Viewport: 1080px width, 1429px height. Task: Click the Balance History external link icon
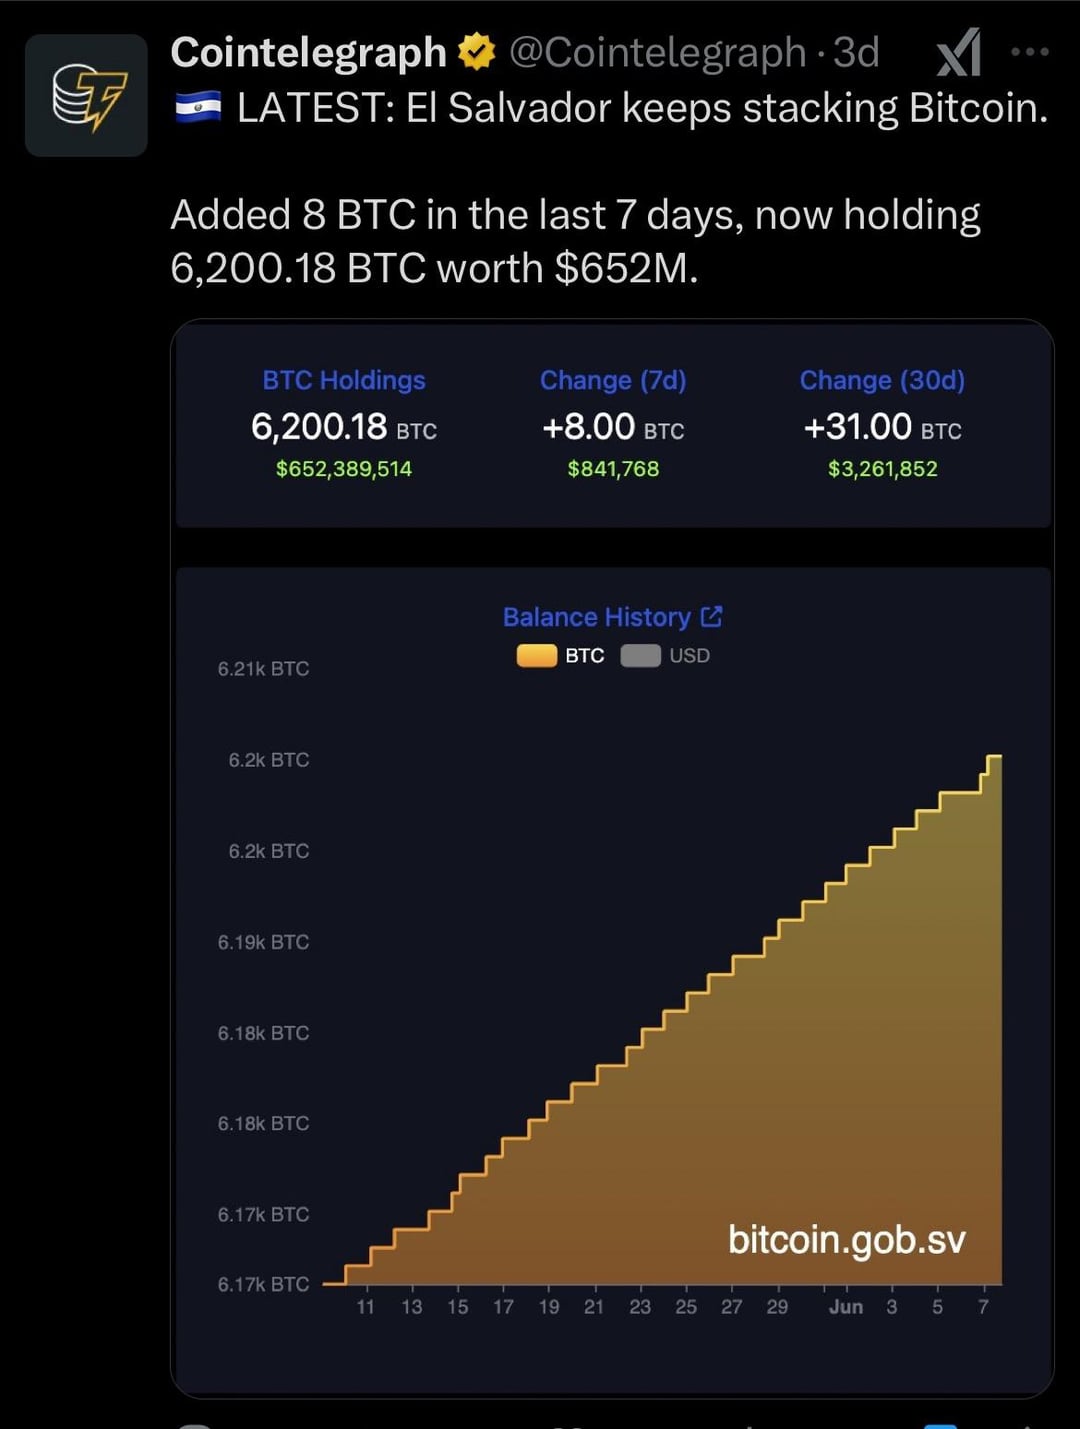tap(711, 617)
